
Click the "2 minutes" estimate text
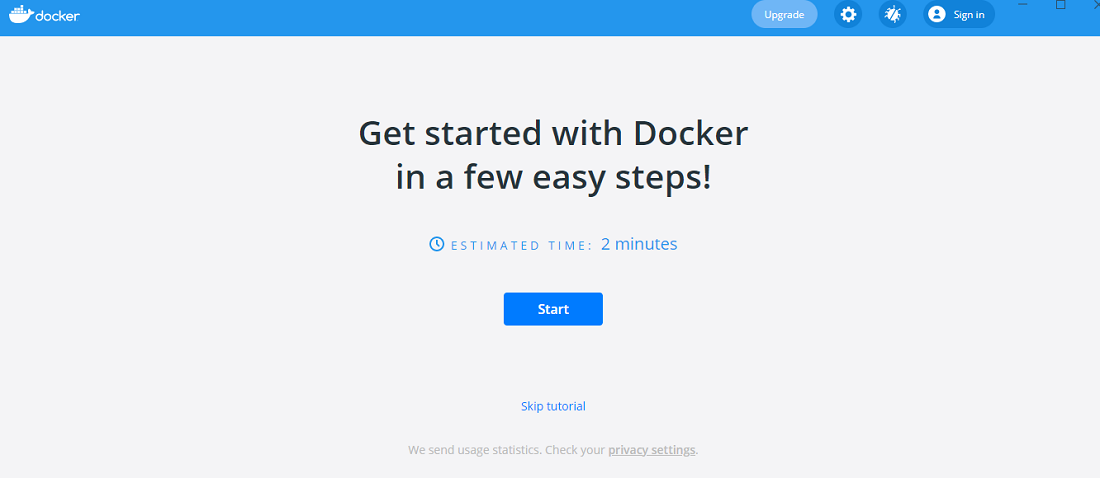[x=639, y=244]
